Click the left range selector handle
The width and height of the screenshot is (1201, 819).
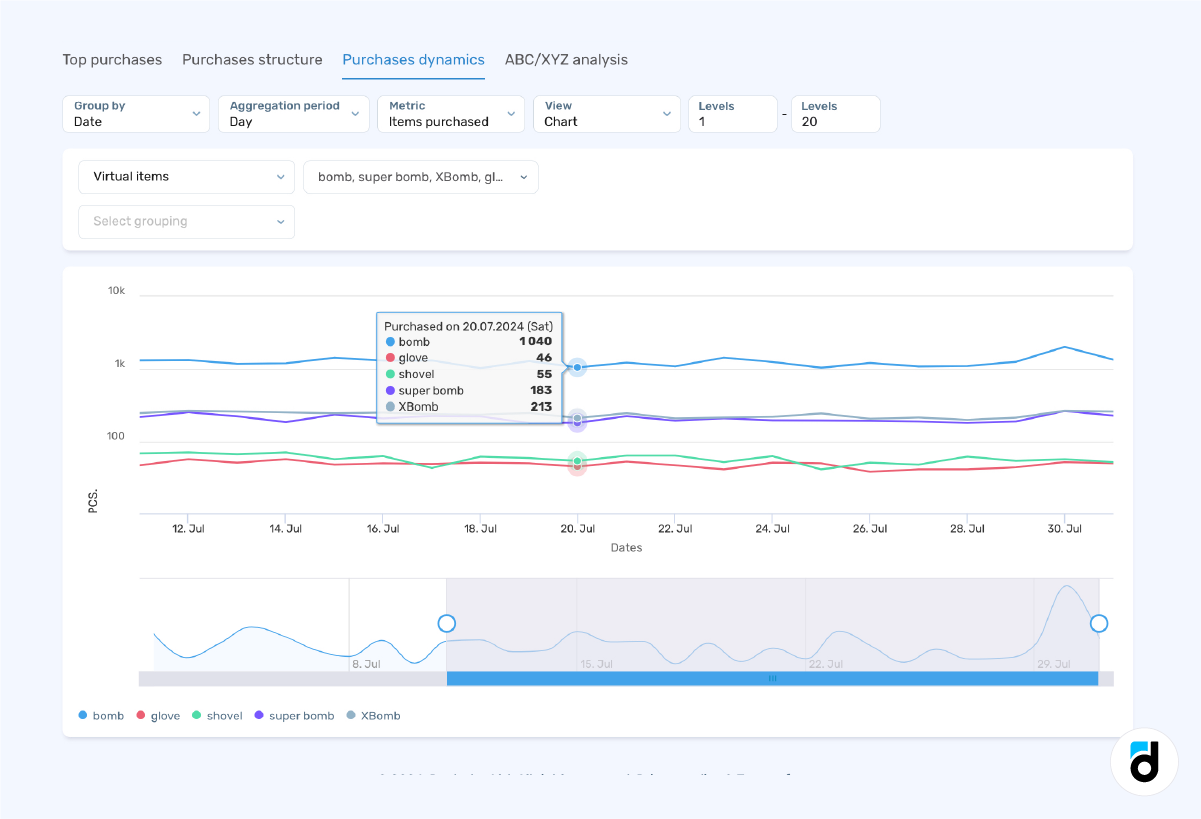(x=447, y=623)
